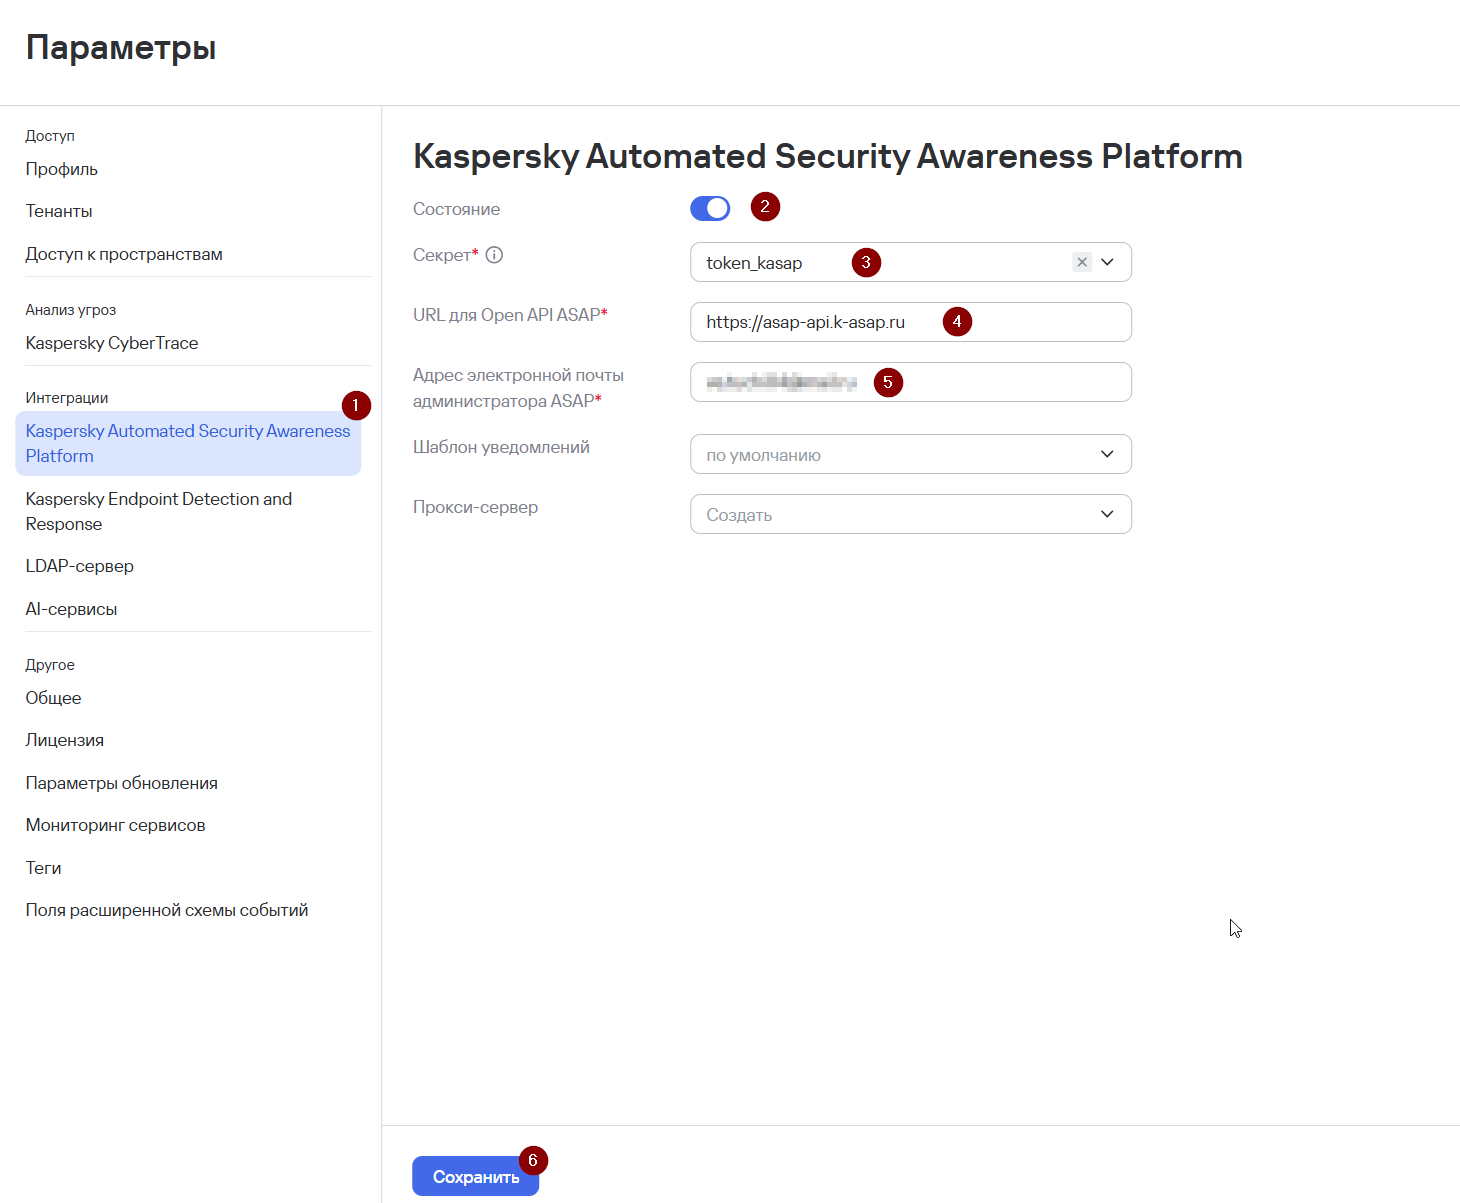The width and height of the screenshot is (1460, 1203).
Task: Select Мониторинг сервисов item
Action: tap(116, 825)
